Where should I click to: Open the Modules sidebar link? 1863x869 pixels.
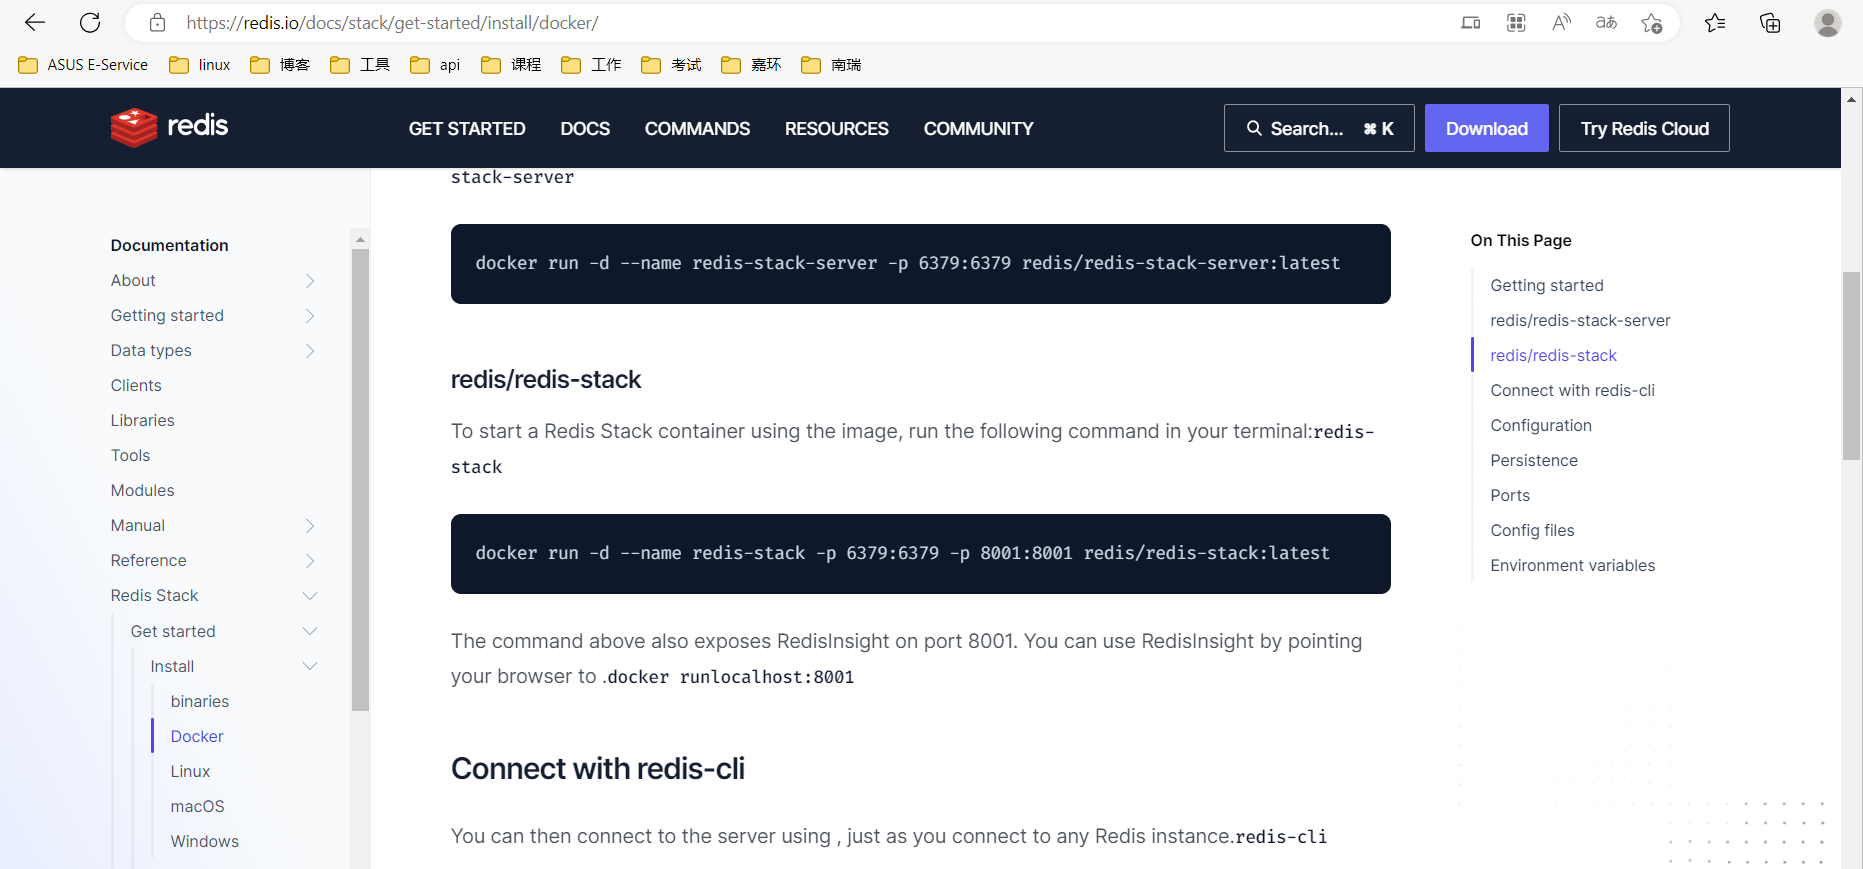[x=142, y=491]
